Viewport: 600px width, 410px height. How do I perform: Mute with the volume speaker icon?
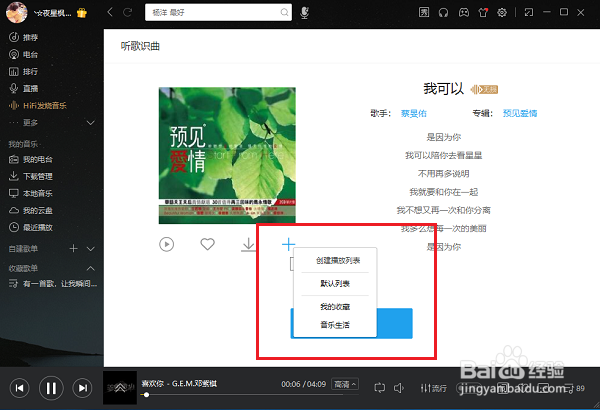399,388
